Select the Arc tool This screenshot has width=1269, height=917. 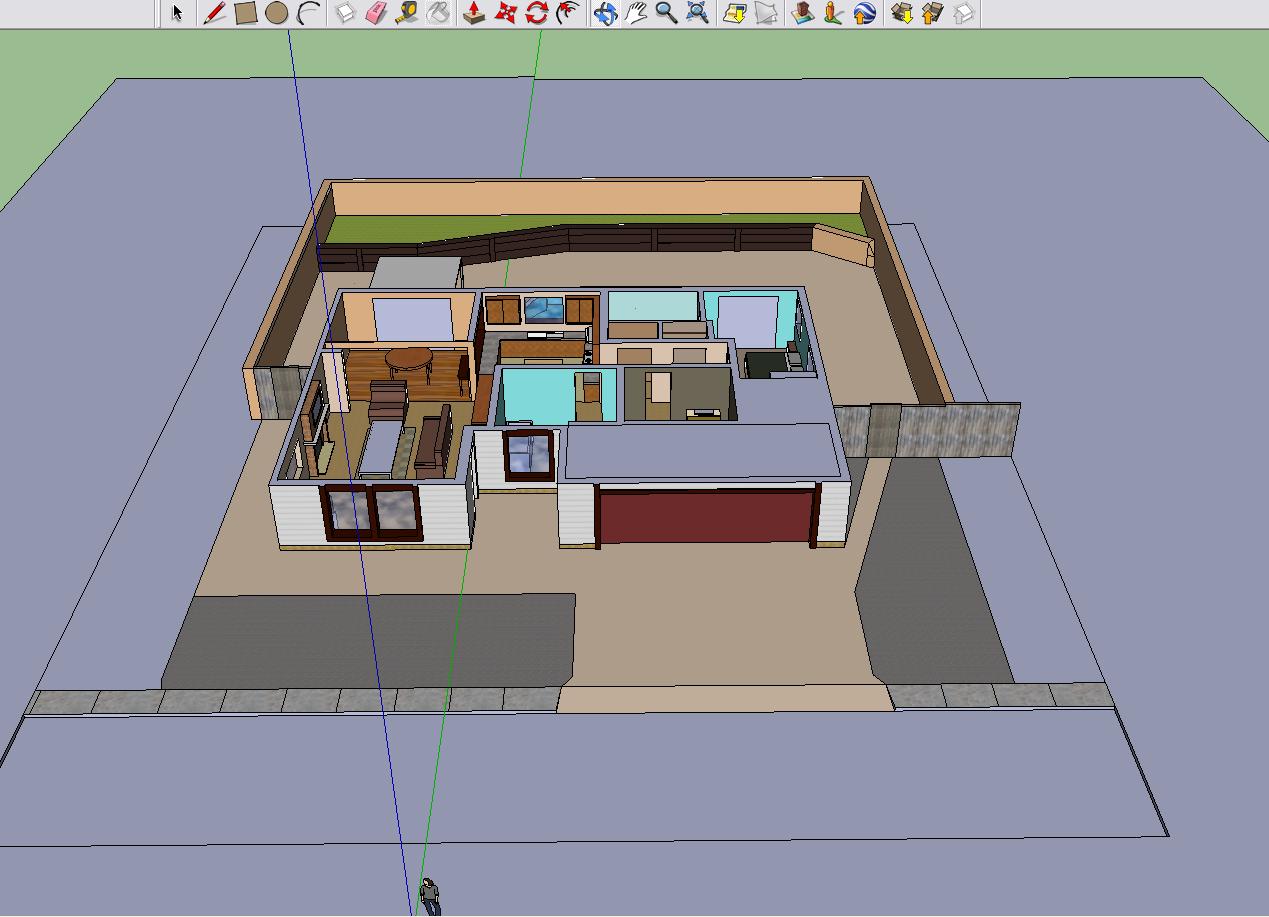point(309,13)
